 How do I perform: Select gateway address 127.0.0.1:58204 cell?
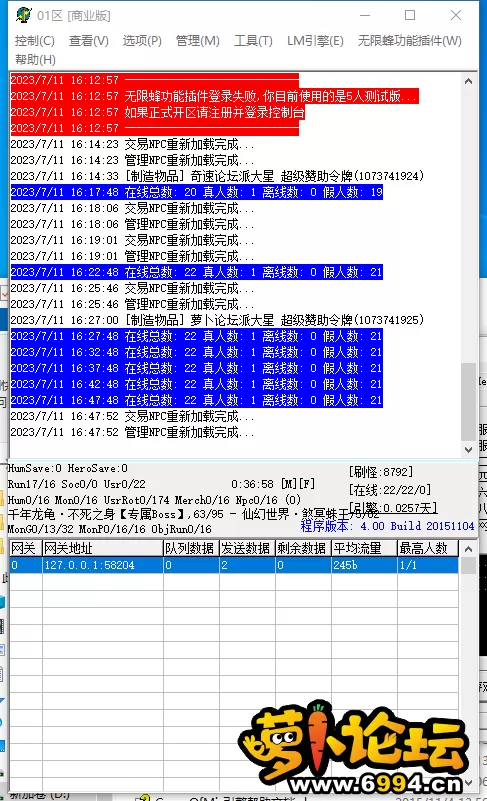pyautogui.click(x=102, y=565)
